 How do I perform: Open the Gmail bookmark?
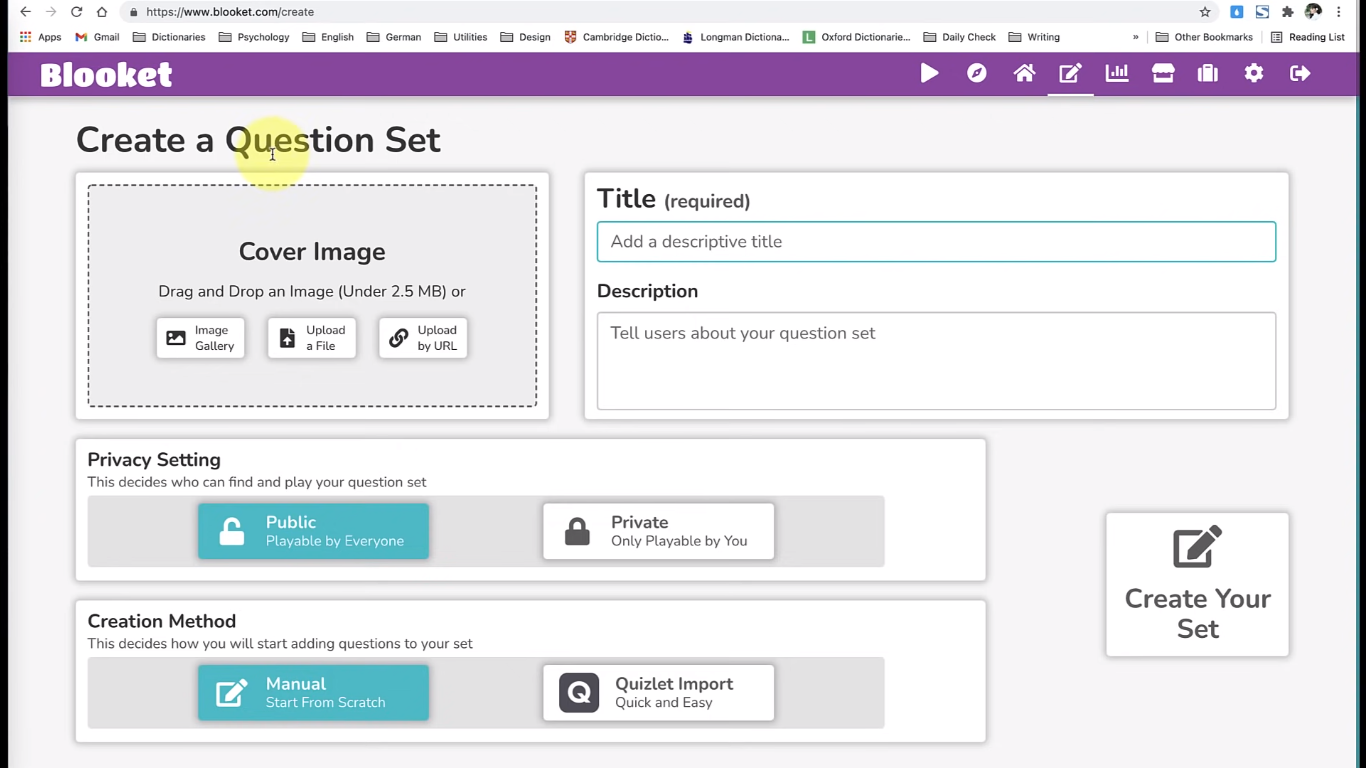(x=98, y=37)
